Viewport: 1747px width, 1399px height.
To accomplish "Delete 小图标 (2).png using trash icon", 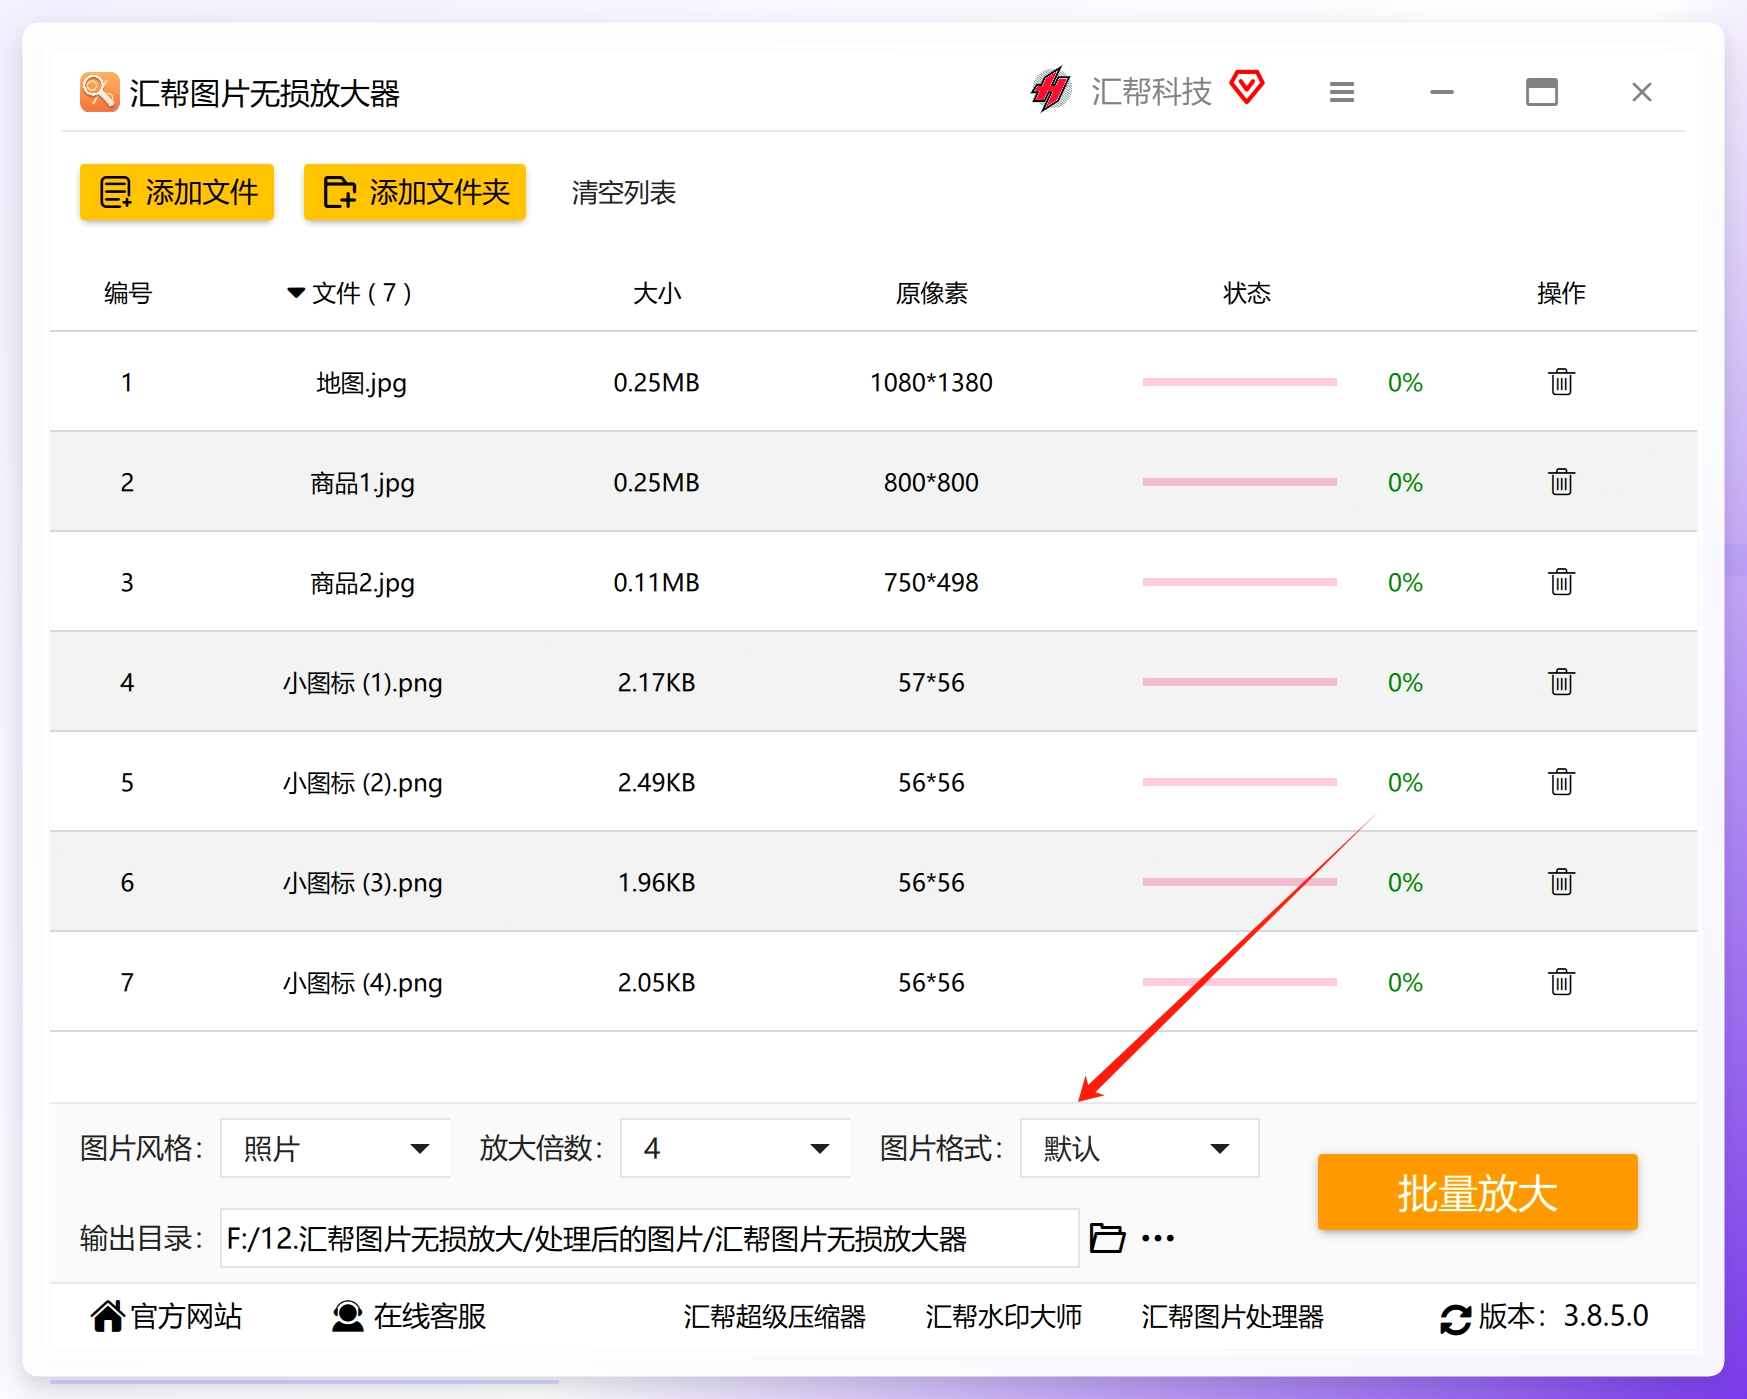I will coord(1561,782).
